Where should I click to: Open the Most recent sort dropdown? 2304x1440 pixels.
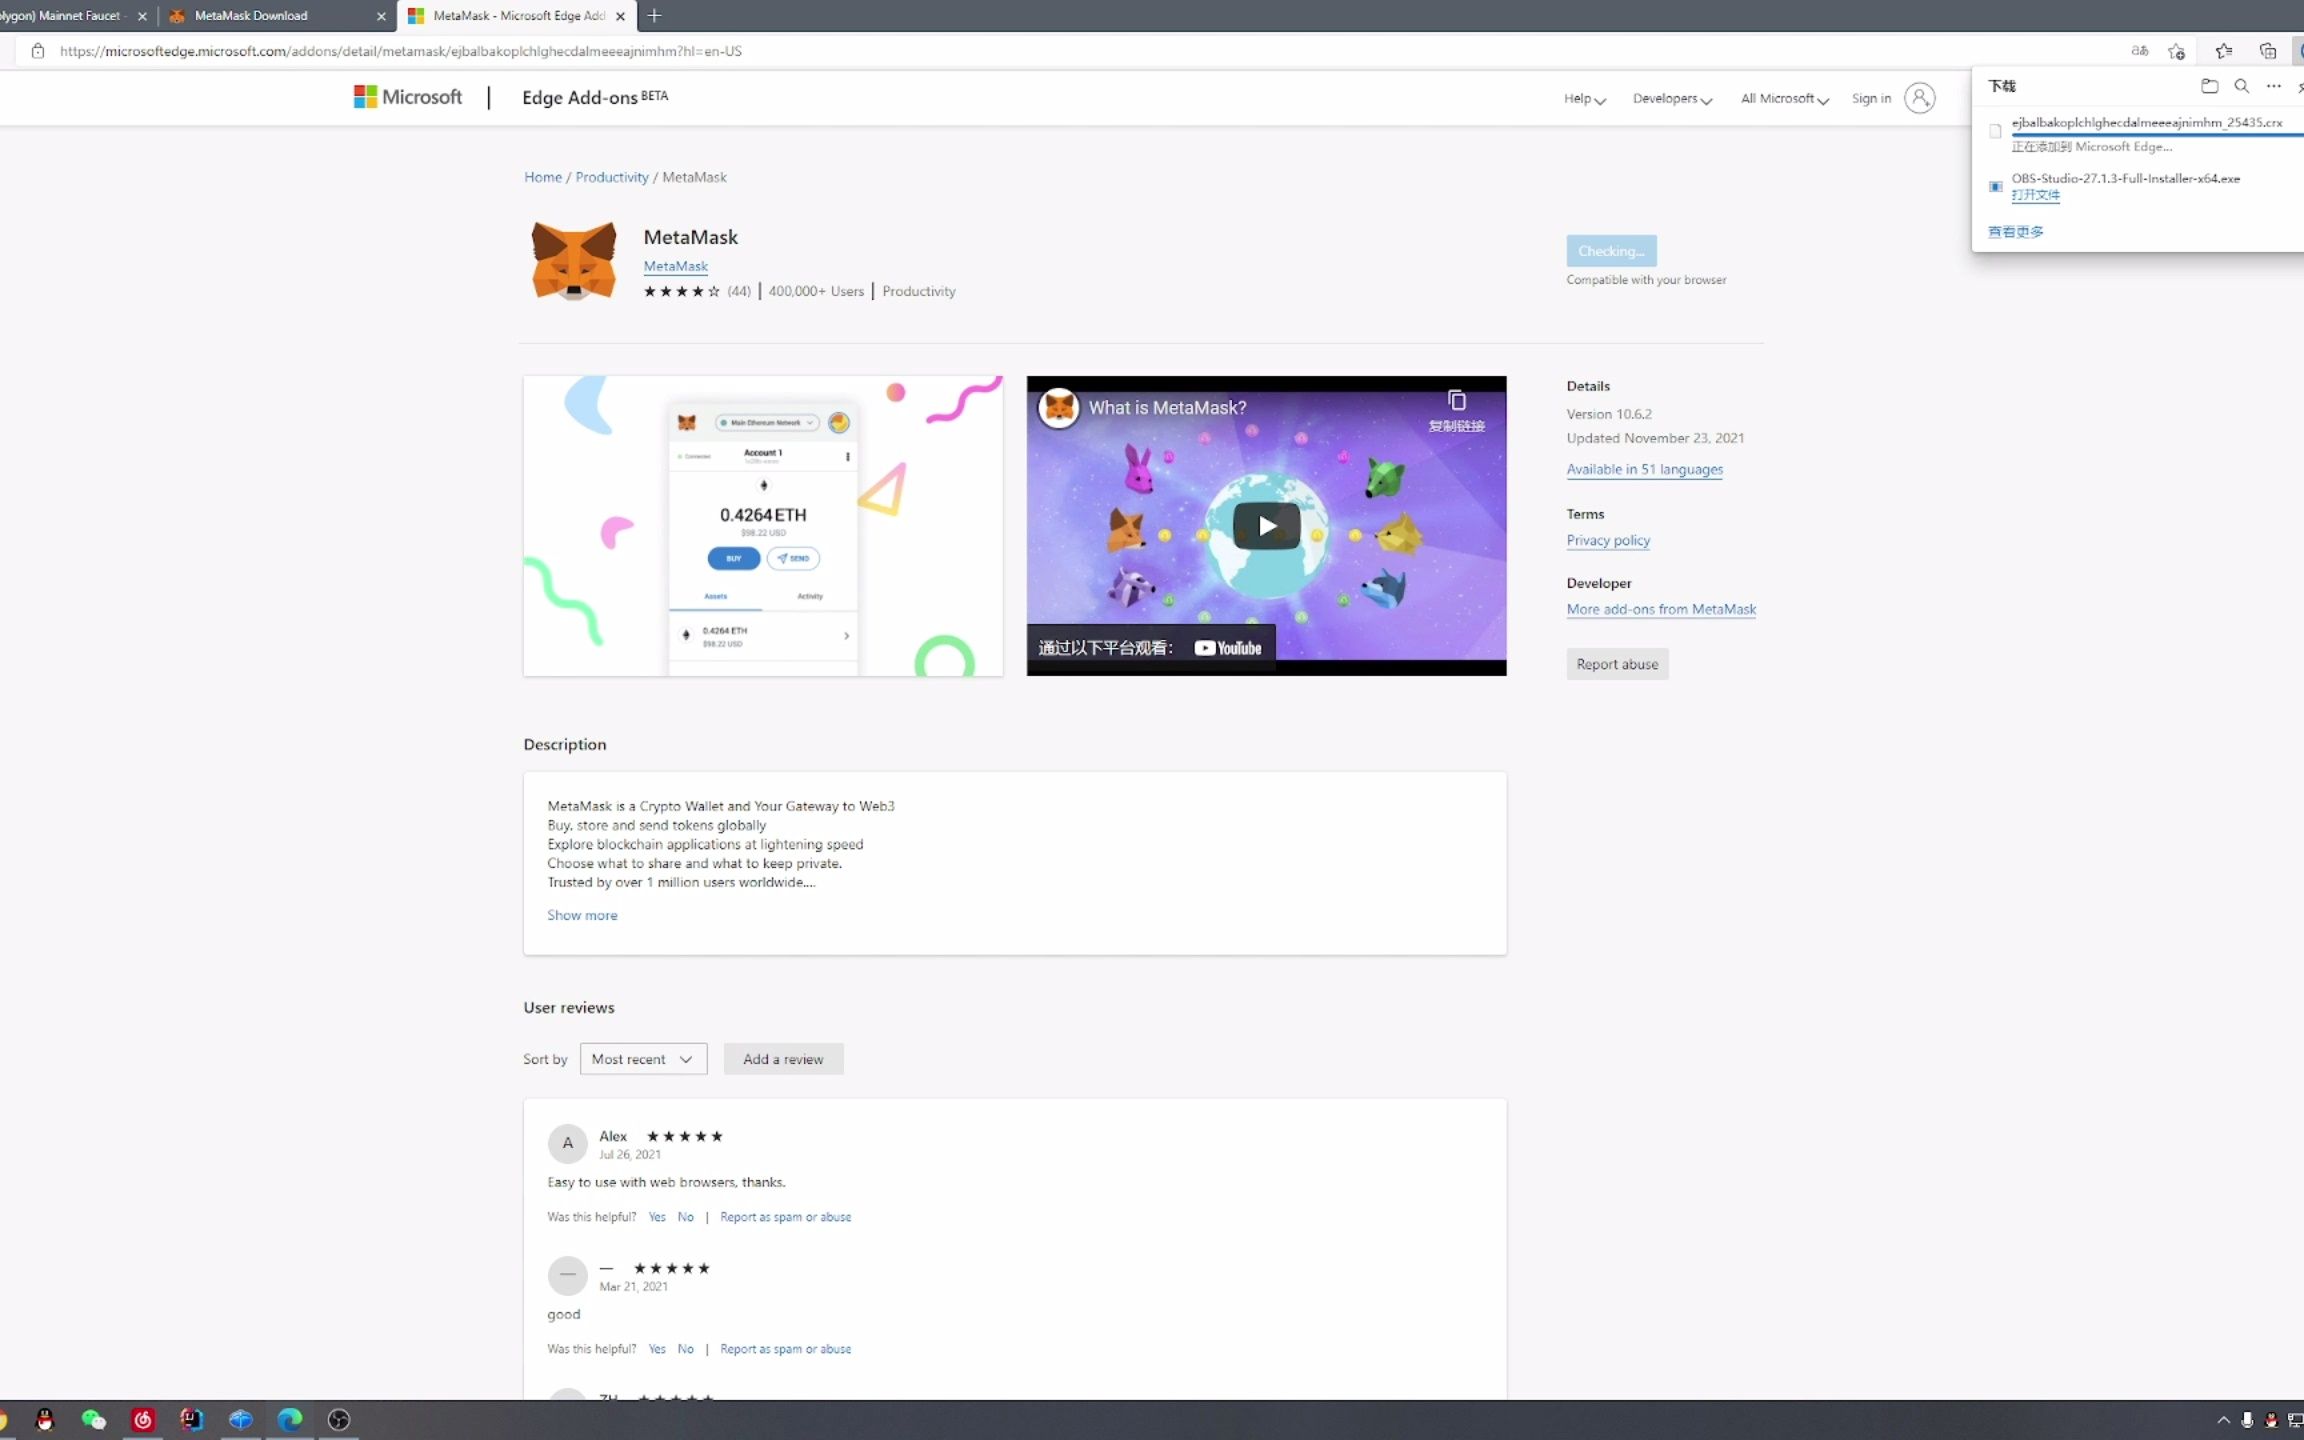[643, 1059]
